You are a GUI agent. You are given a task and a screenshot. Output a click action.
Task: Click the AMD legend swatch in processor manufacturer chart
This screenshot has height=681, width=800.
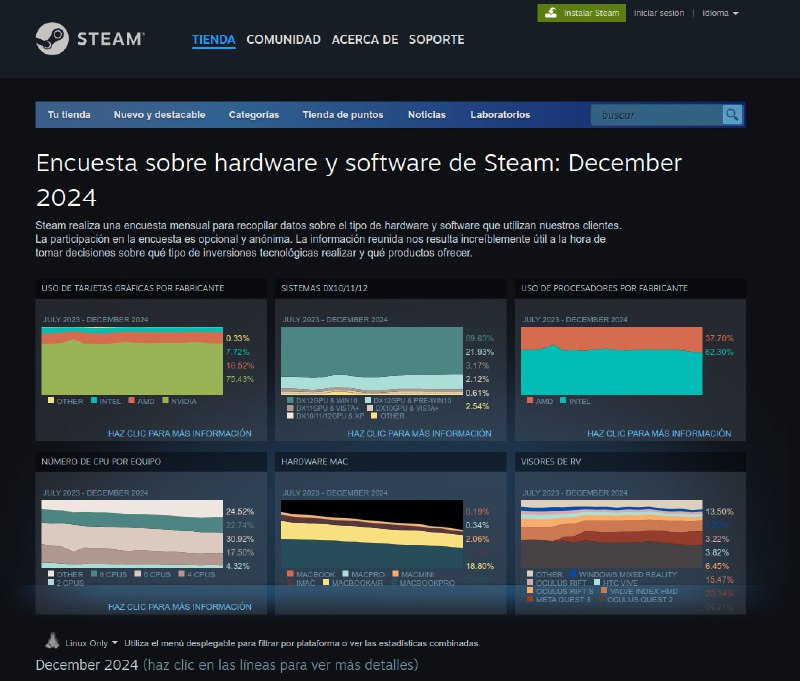click(x=530, y=400)
